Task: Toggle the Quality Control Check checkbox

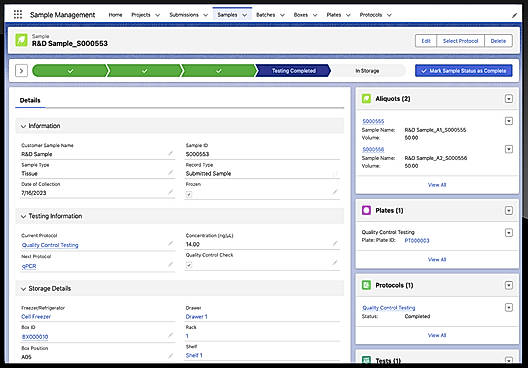Action: pyautogui.click(x=189, y=265)
